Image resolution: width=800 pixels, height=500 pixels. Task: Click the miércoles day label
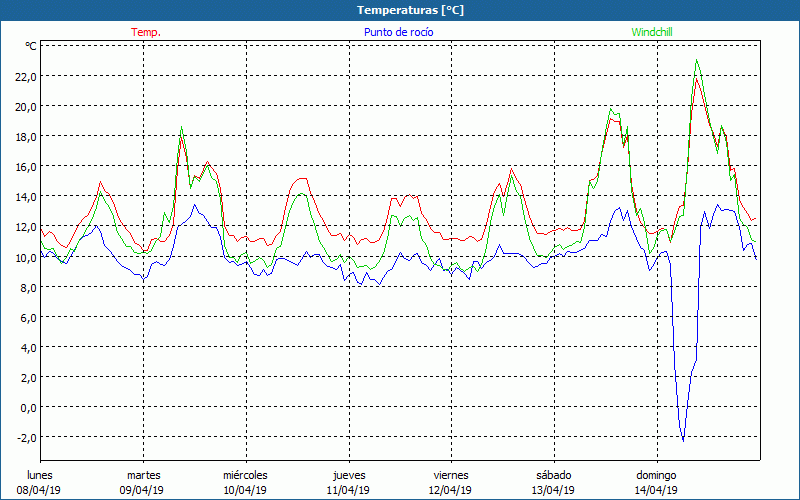pos(245,475)
